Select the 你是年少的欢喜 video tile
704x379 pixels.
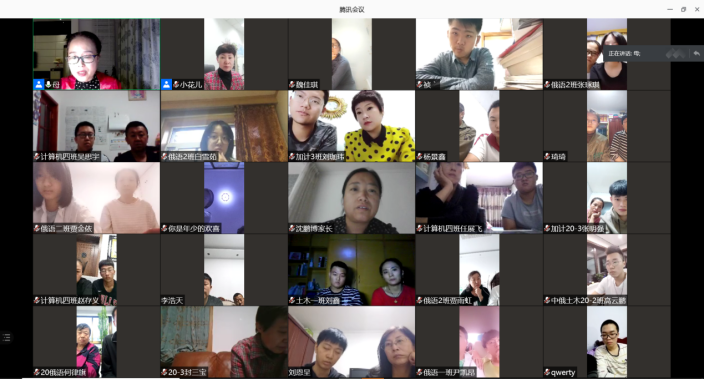(224, 198)
